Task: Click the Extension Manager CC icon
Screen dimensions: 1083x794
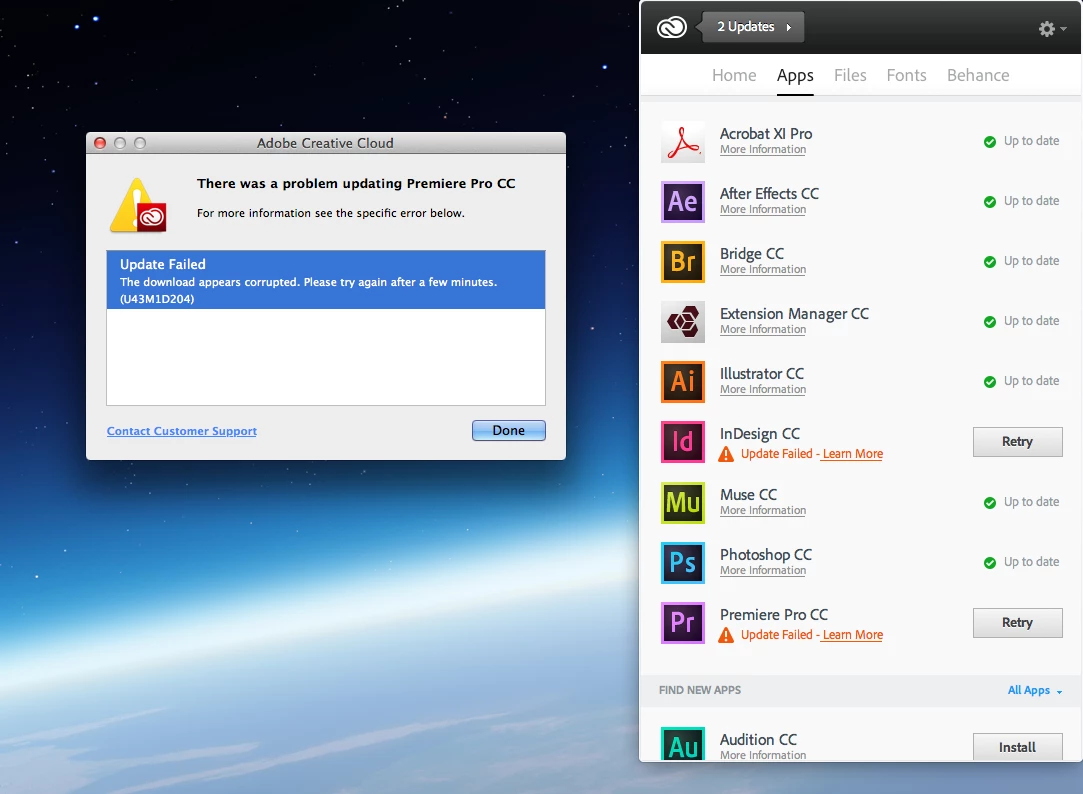Action: click(682, 322)
